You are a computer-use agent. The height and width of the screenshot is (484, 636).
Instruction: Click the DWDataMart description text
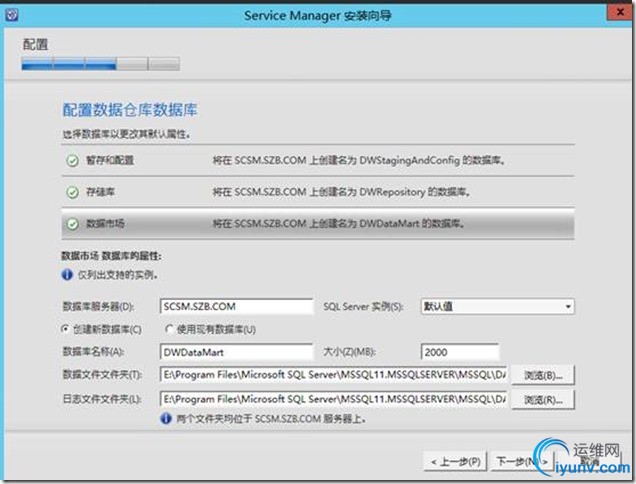[x=339, y=224]
